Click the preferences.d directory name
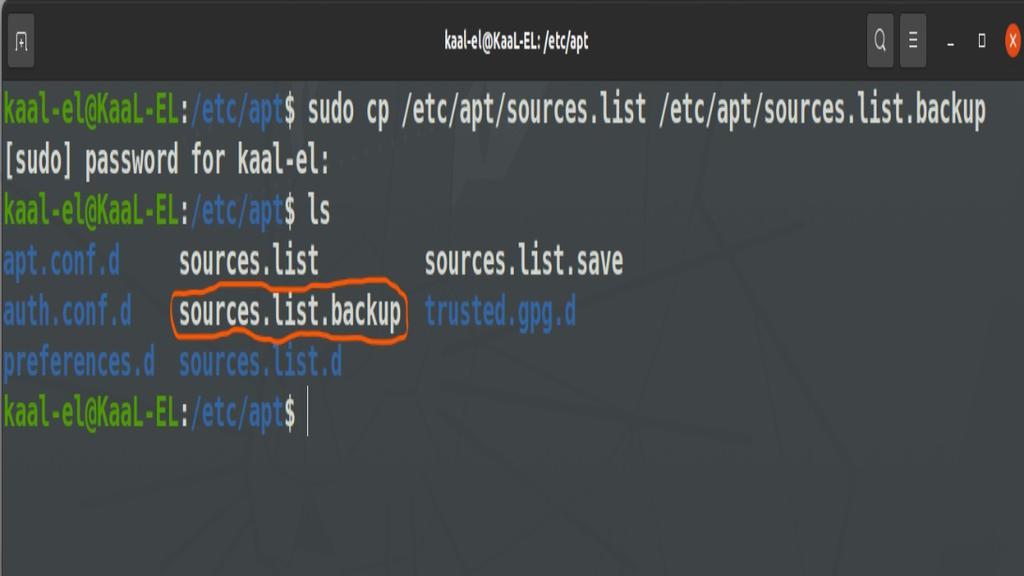This screenshot has width=1024, height=576. coord(79,362)
